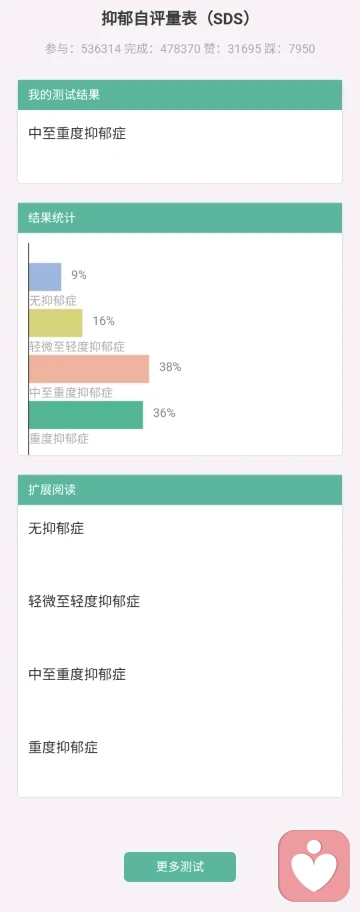Open 更多测试 button
This screenshot has height=912, width=360.
coord(180,867)
